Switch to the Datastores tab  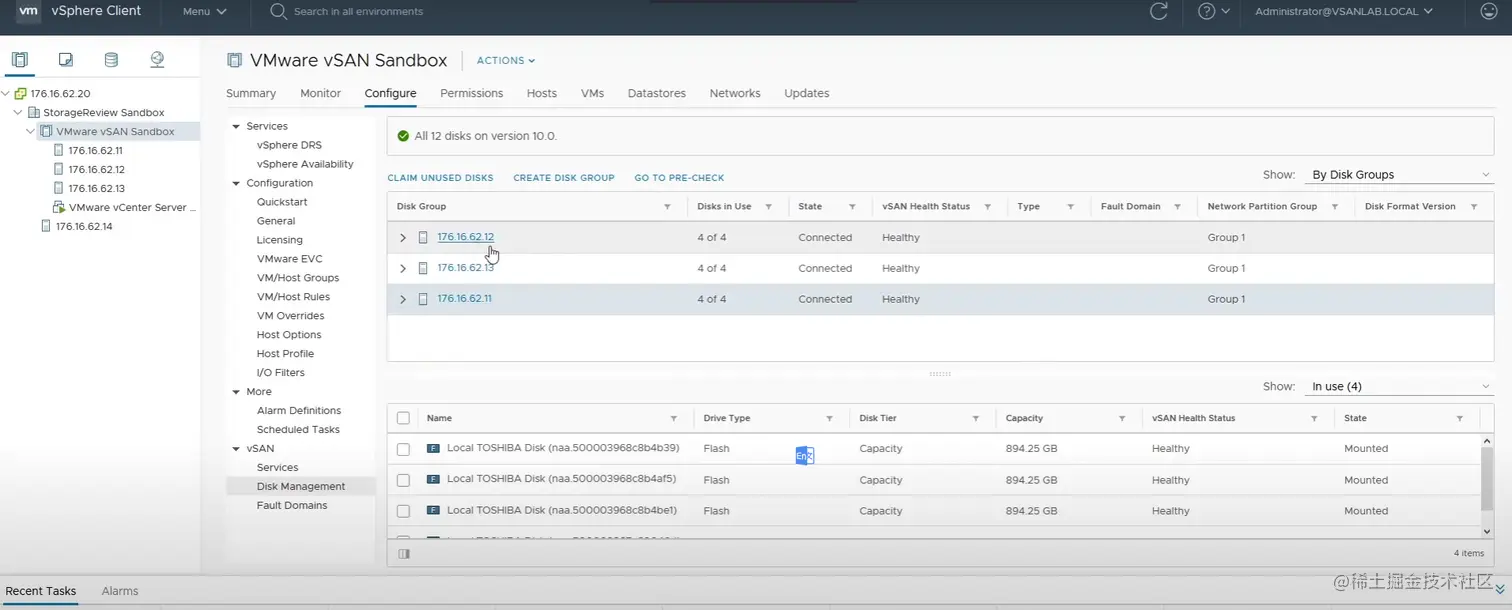(657, 93)
